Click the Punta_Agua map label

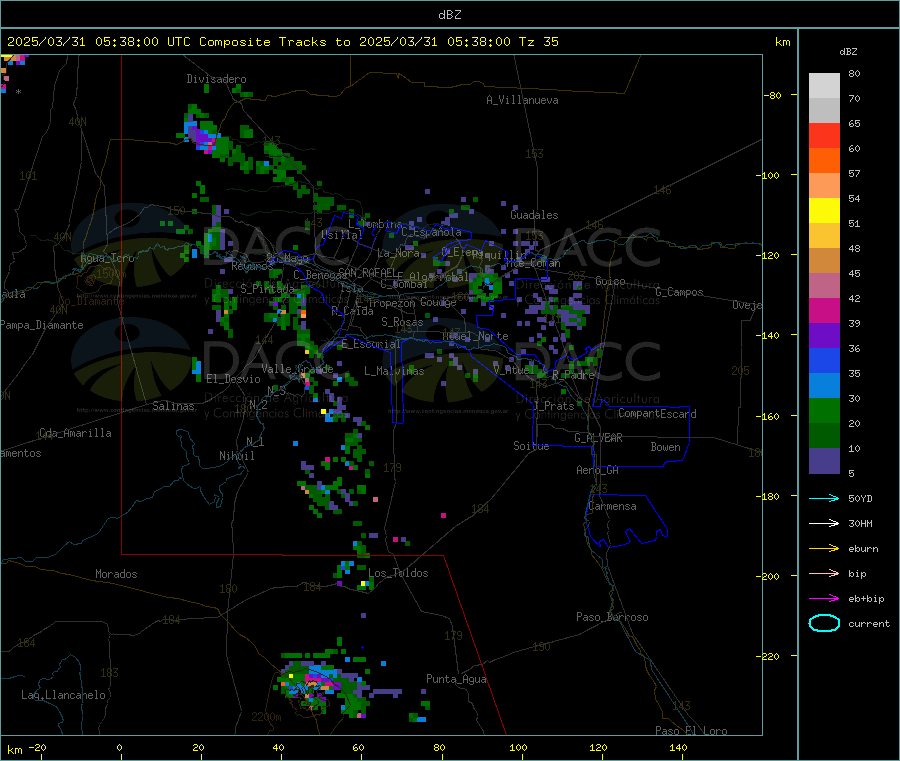point(456,679)
